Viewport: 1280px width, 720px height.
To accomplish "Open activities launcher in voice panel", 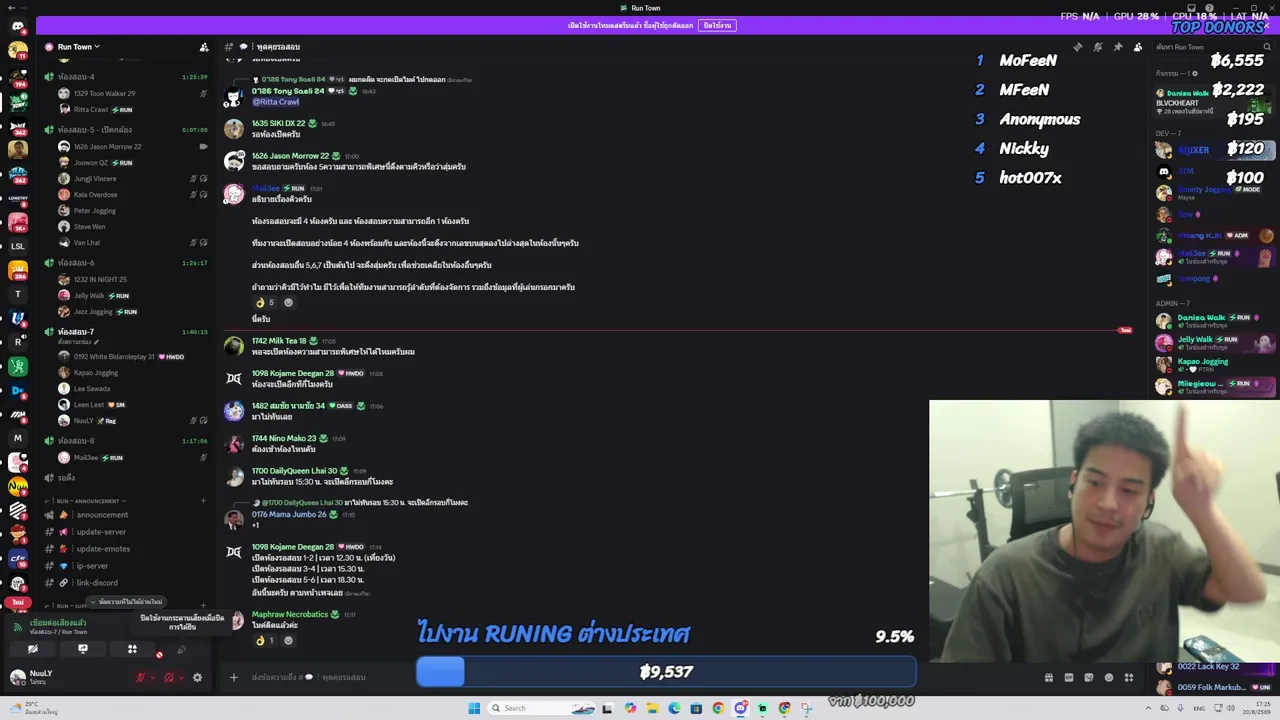I will 132,649.
